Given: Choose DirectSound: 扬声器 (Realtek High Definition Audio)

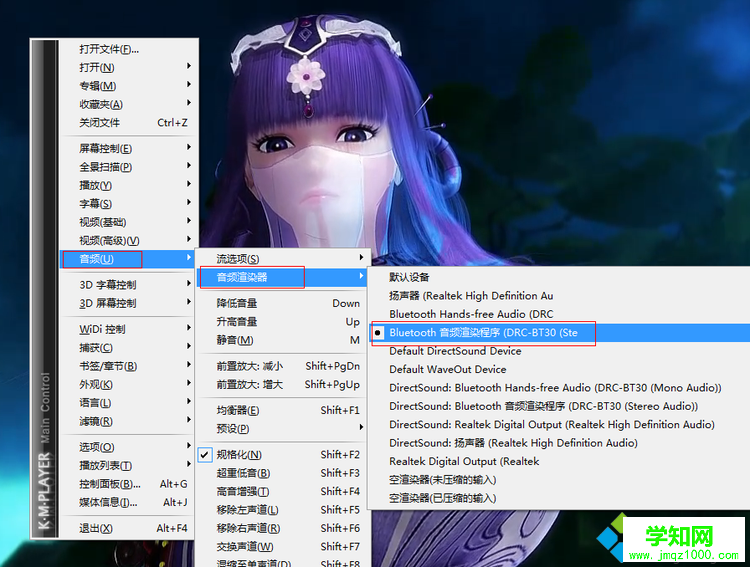Looking at the screenshot, I should tap(560, 443).
